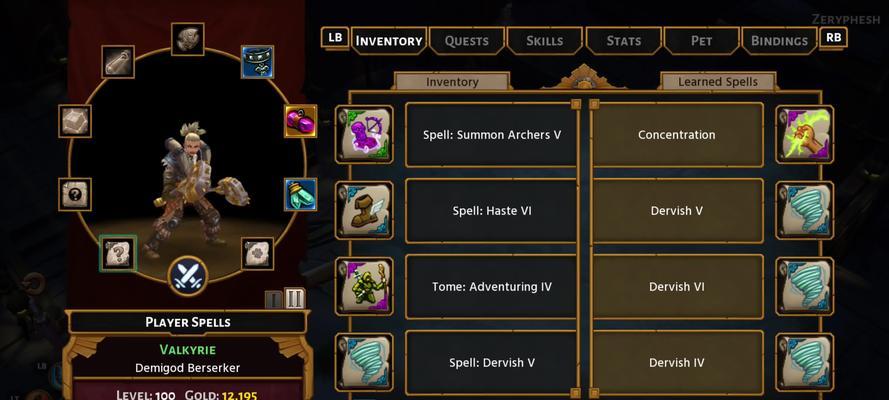Screen dimensions: 889x400
Task: Select the green-highlighted question mark scroll slot
Action: pyautogui.click(x=118, y=254)
